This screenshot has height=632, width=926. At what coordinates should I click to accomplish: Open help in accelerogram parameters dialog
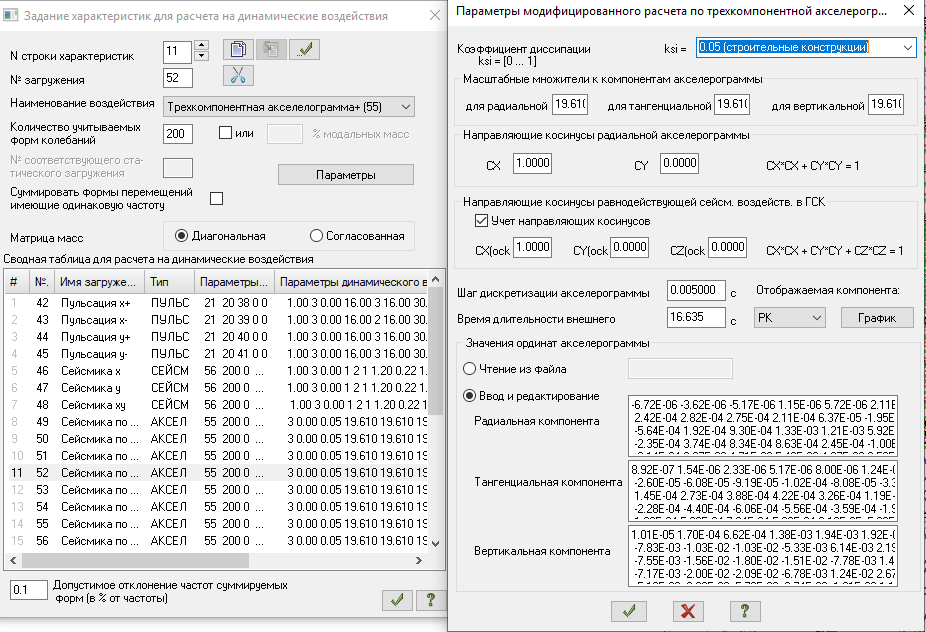[x=744, y=610]
